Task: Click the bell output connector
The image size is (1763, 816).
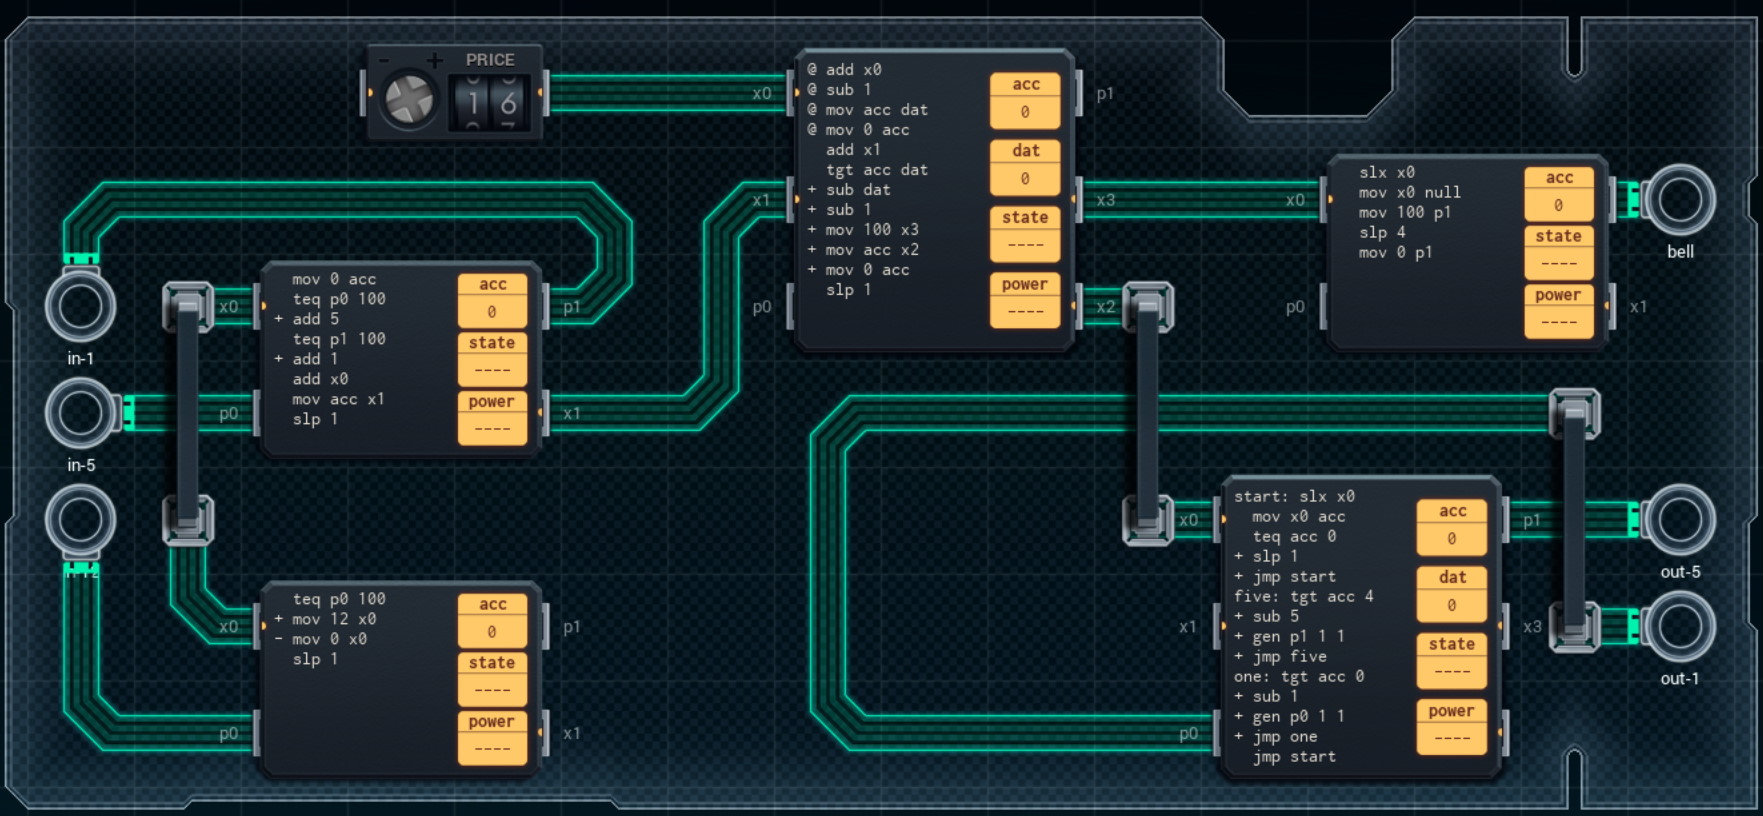Action: pos(1679,200)
